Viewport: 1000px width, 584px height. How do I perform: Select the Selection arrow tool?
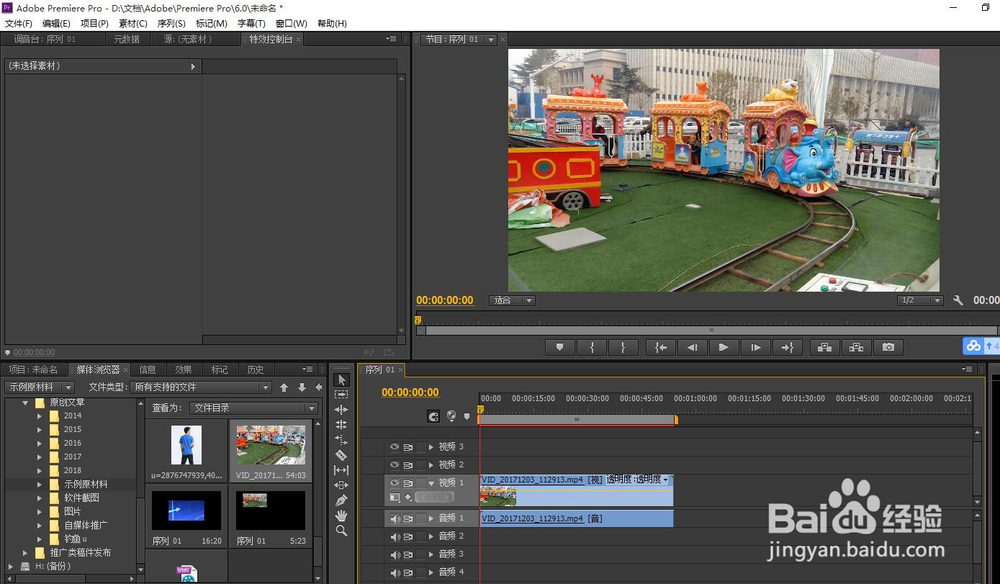[341, 379]
